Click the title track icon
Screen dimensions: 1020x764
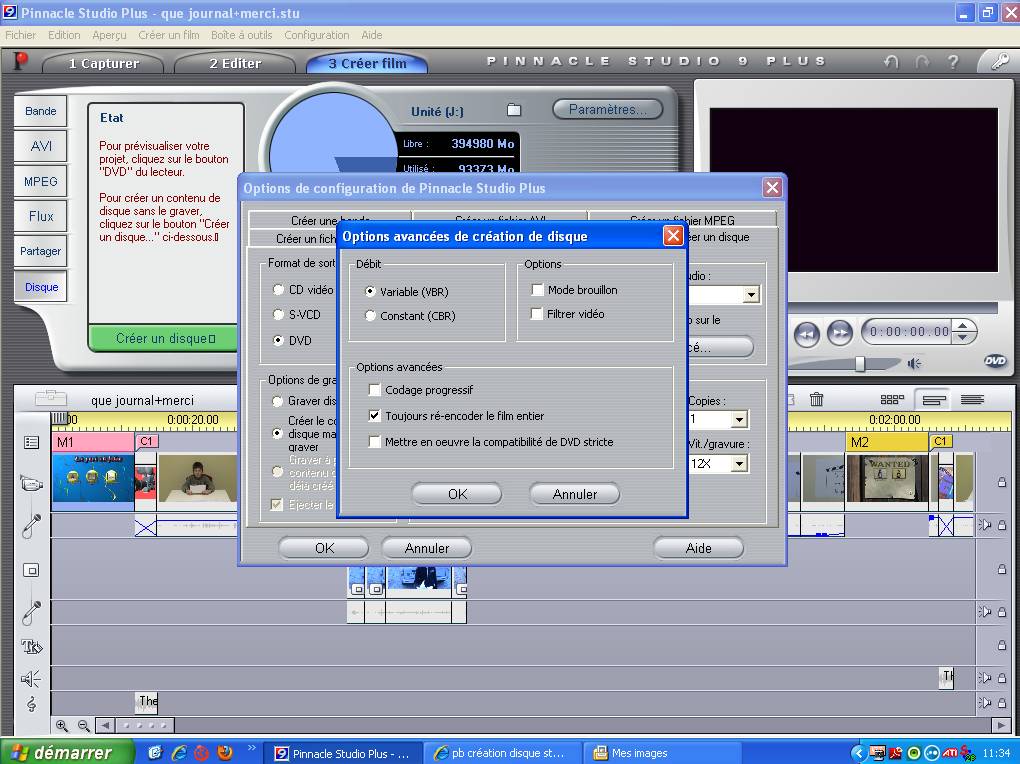click(x=31, y=646)
